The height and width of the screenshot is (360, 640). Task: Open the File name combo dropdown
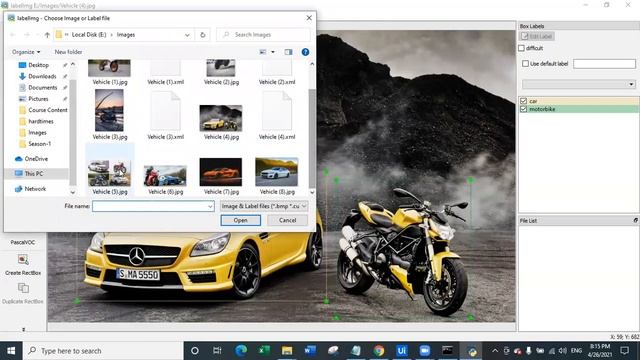210,206
